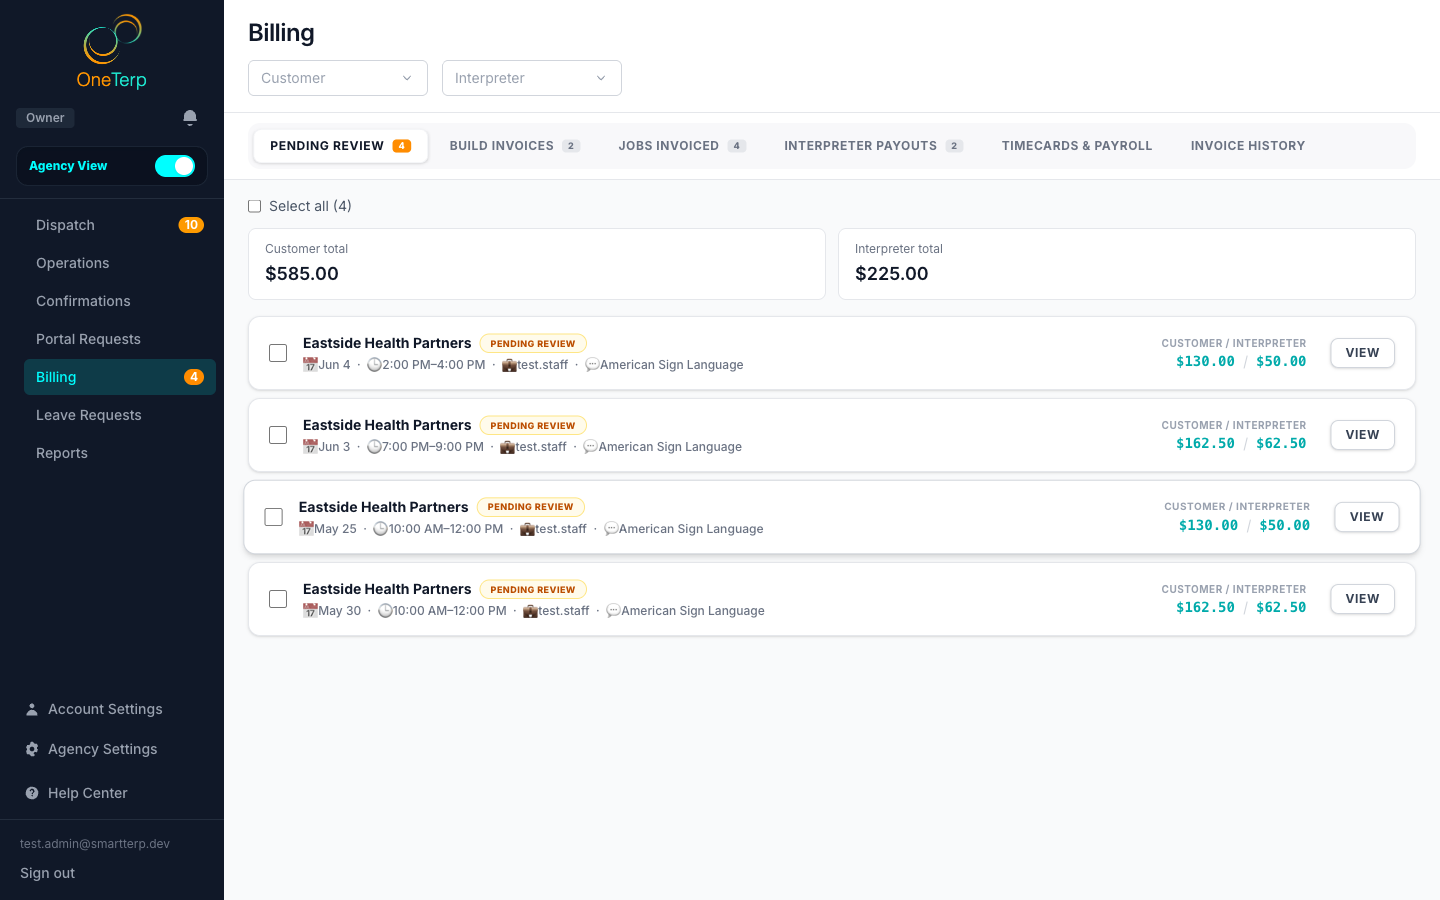Click speech bubble icon in Jun 3 row
1440x900 pixels.
coord(590,447)
